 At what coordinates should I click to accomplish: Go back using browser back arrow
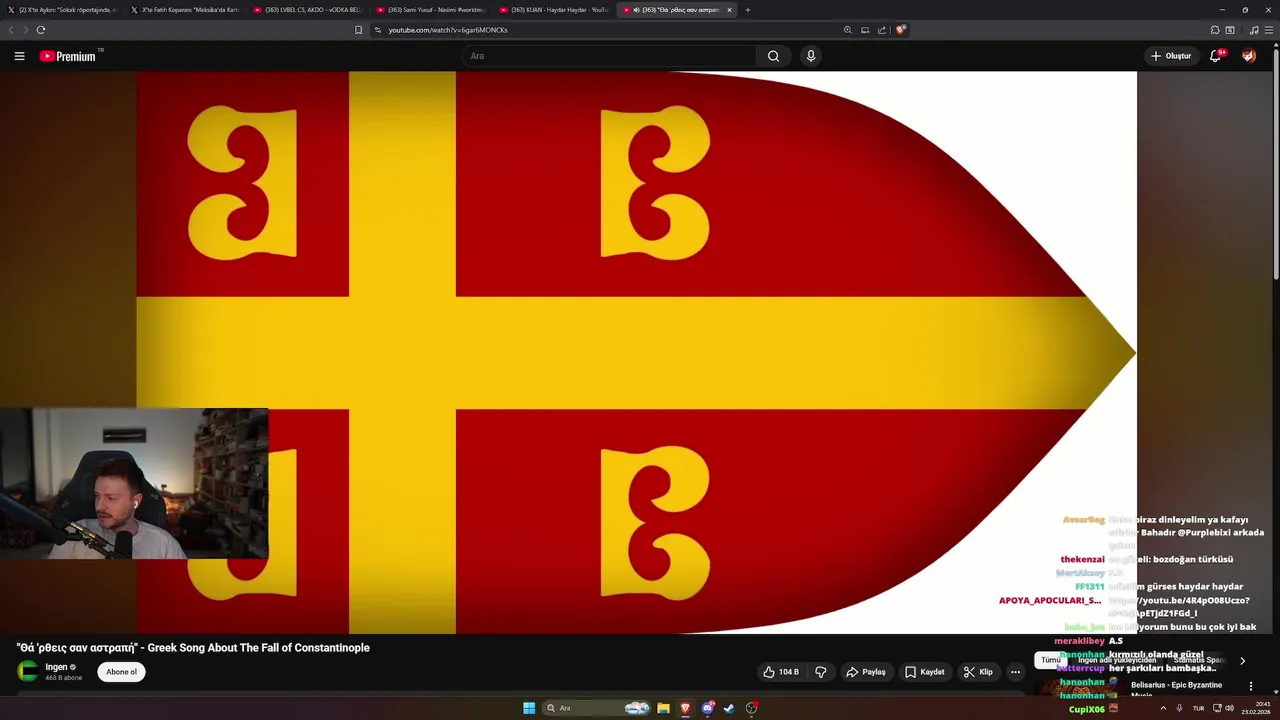pyautogui.click(x=12, y=30)
